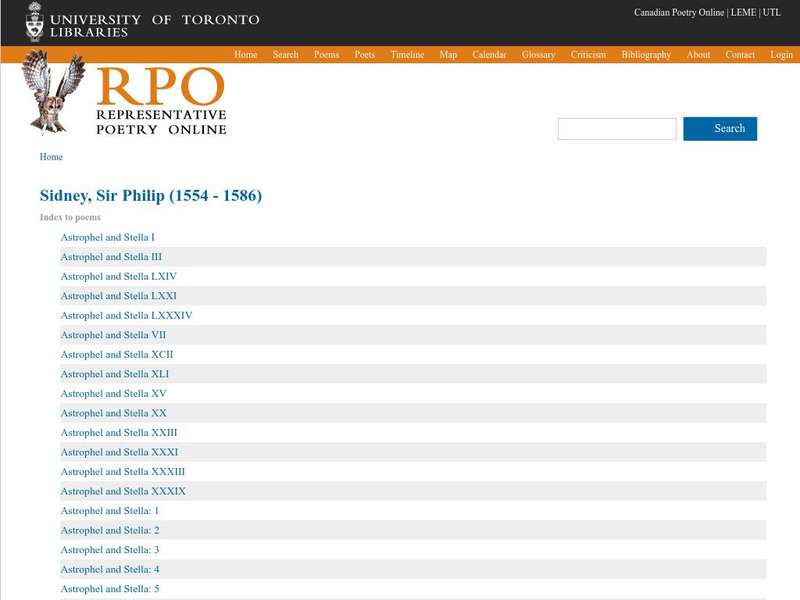Click the University of Toronto Libraries crest logo
The width and height of the screenshot is (800, 600).
click(35, 22)
